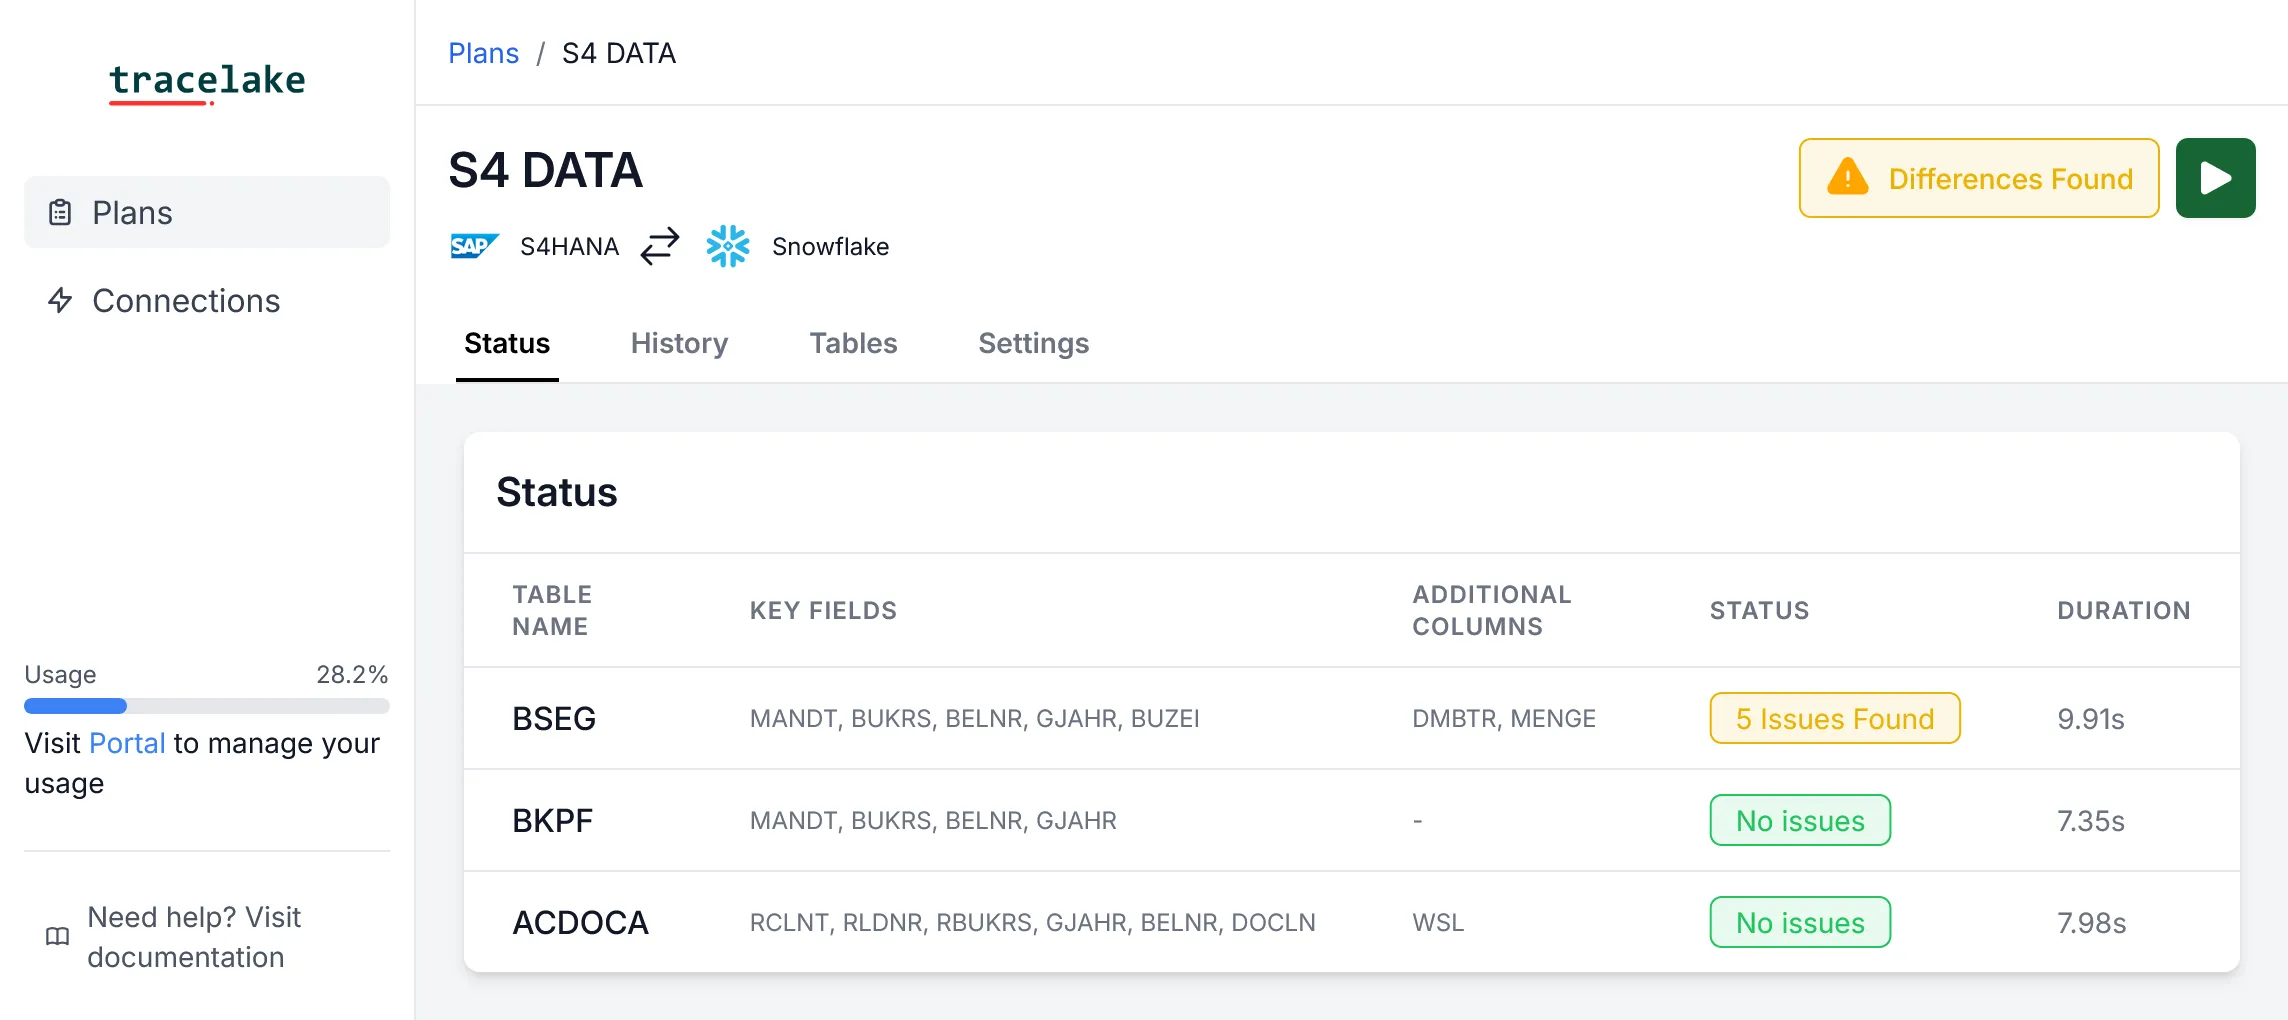This screenshot has width=2288, height=1020.
Task: Switch to the History tab
Action: pyautogui.click(x=679, y=343)
